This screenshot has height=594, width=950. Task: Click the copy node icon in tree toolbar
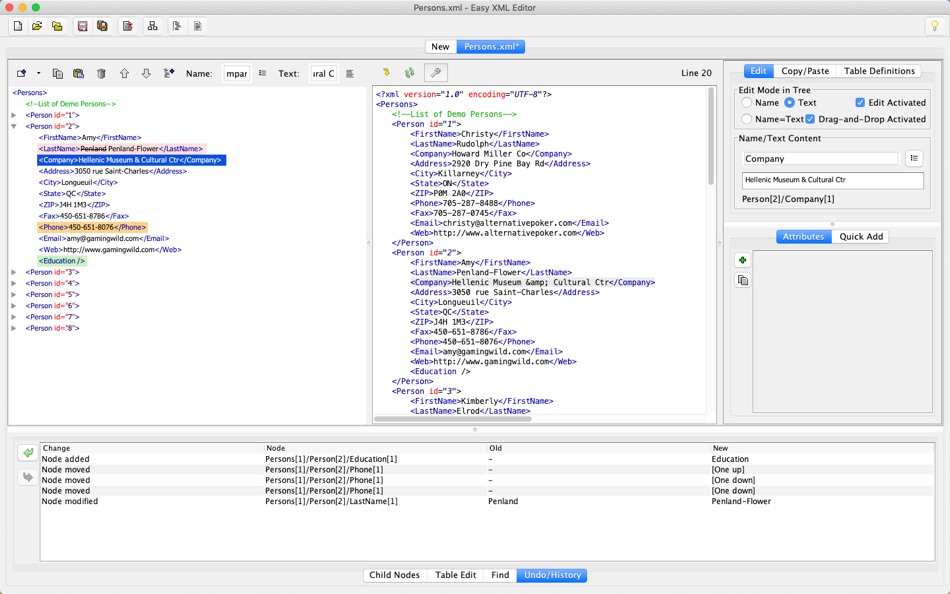(x=58, y=73)
